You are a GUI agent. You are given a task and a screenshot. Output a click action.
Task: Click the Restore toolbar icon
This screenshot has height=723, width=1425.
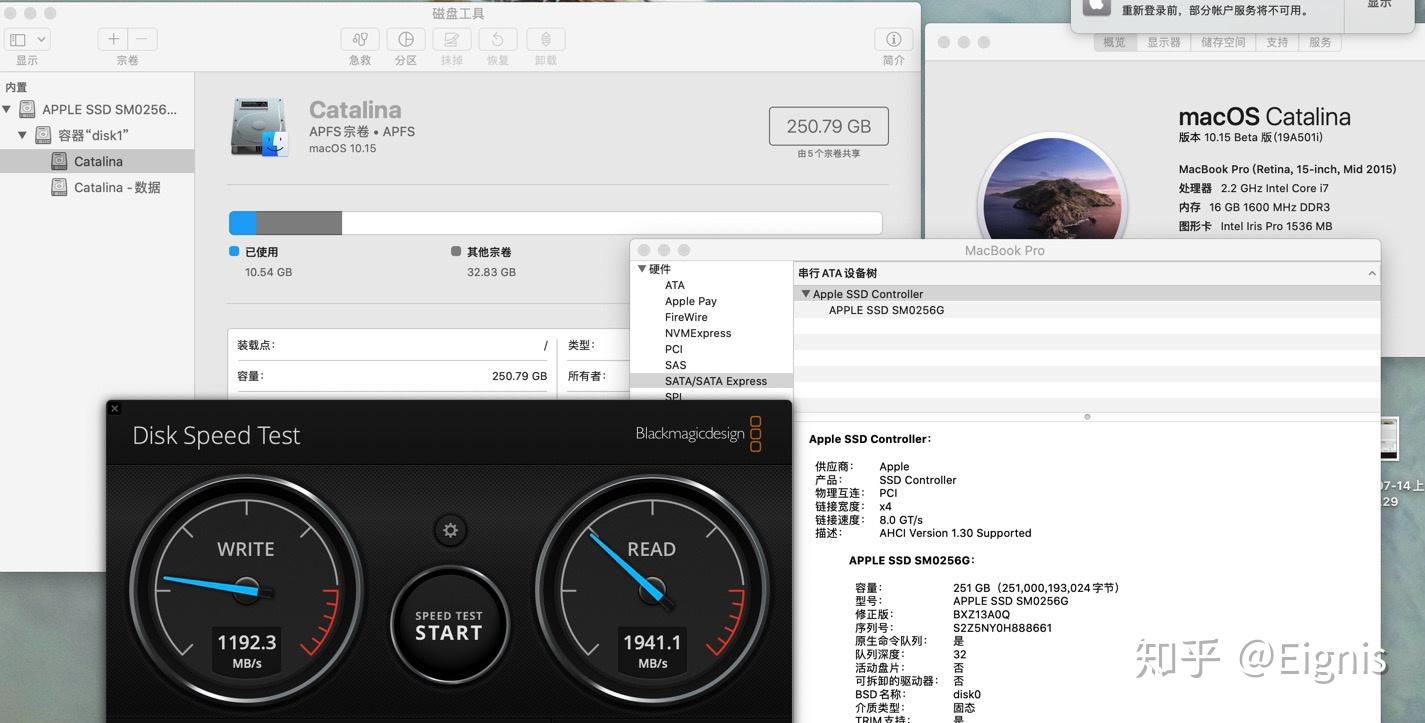coord(498,39)
